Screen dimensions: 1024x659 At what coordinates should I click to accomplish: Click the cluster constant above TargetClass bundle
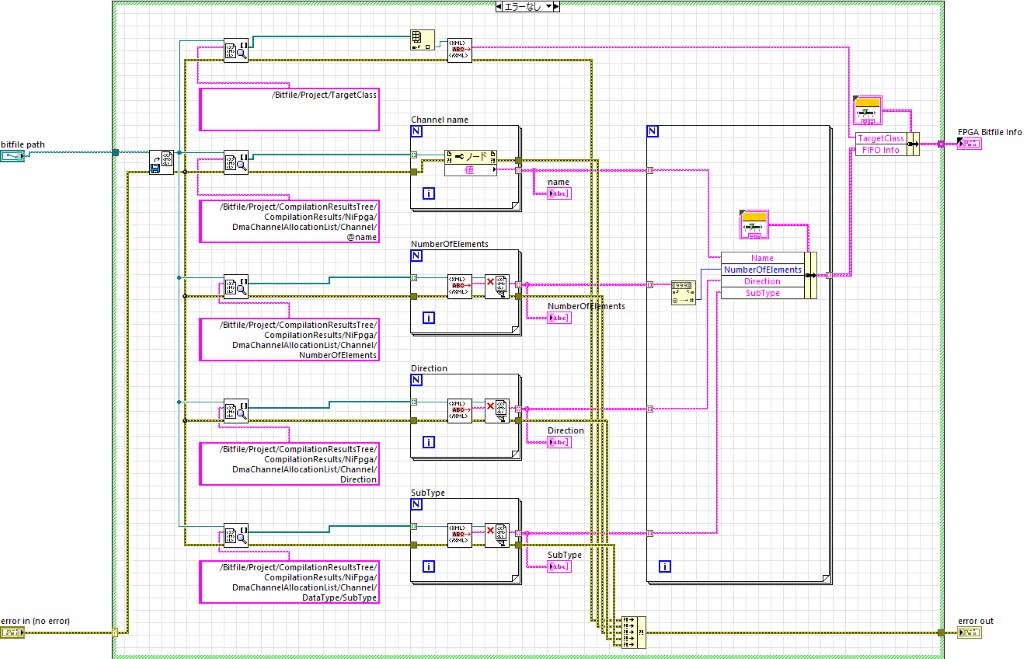point(868,110)
